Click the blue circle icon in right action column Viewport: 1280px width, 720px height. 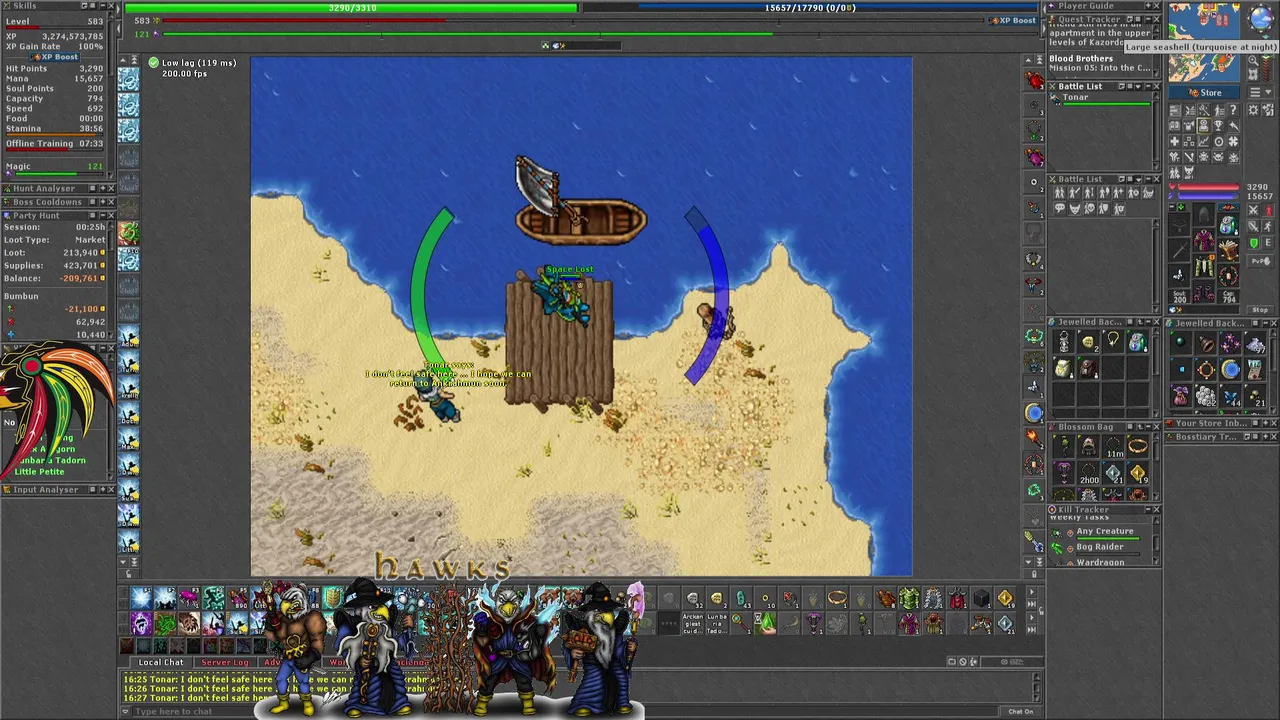(x=1034, y=412)
